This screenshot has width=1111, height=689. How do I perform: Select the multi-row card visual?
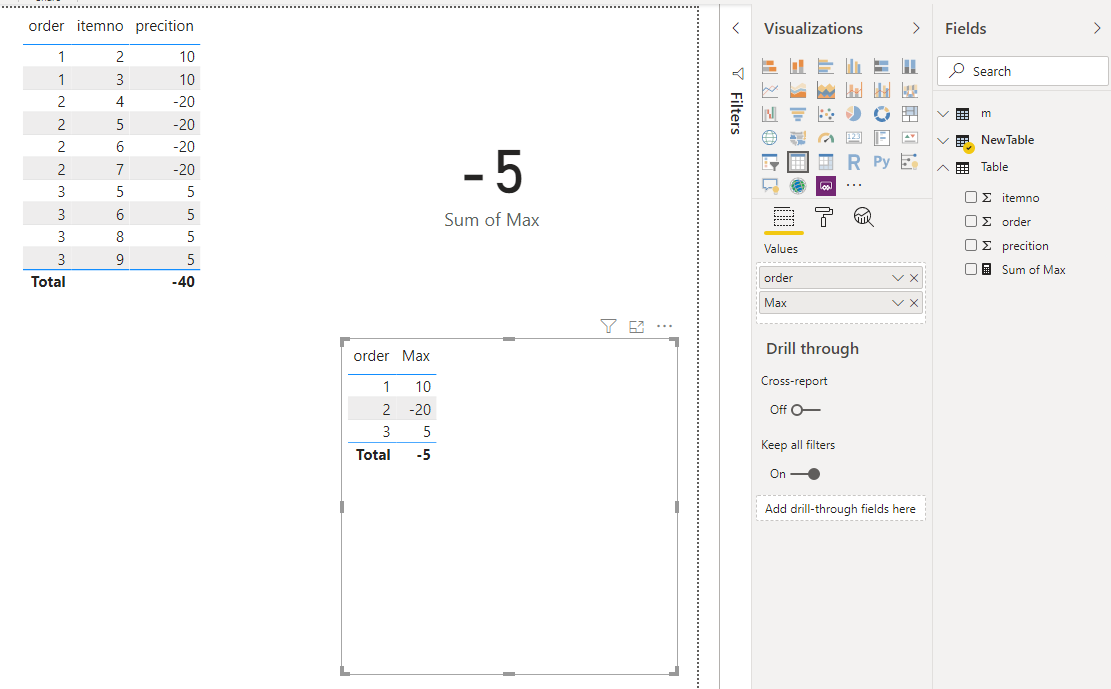pyautogui.click(x=881, y=138)
